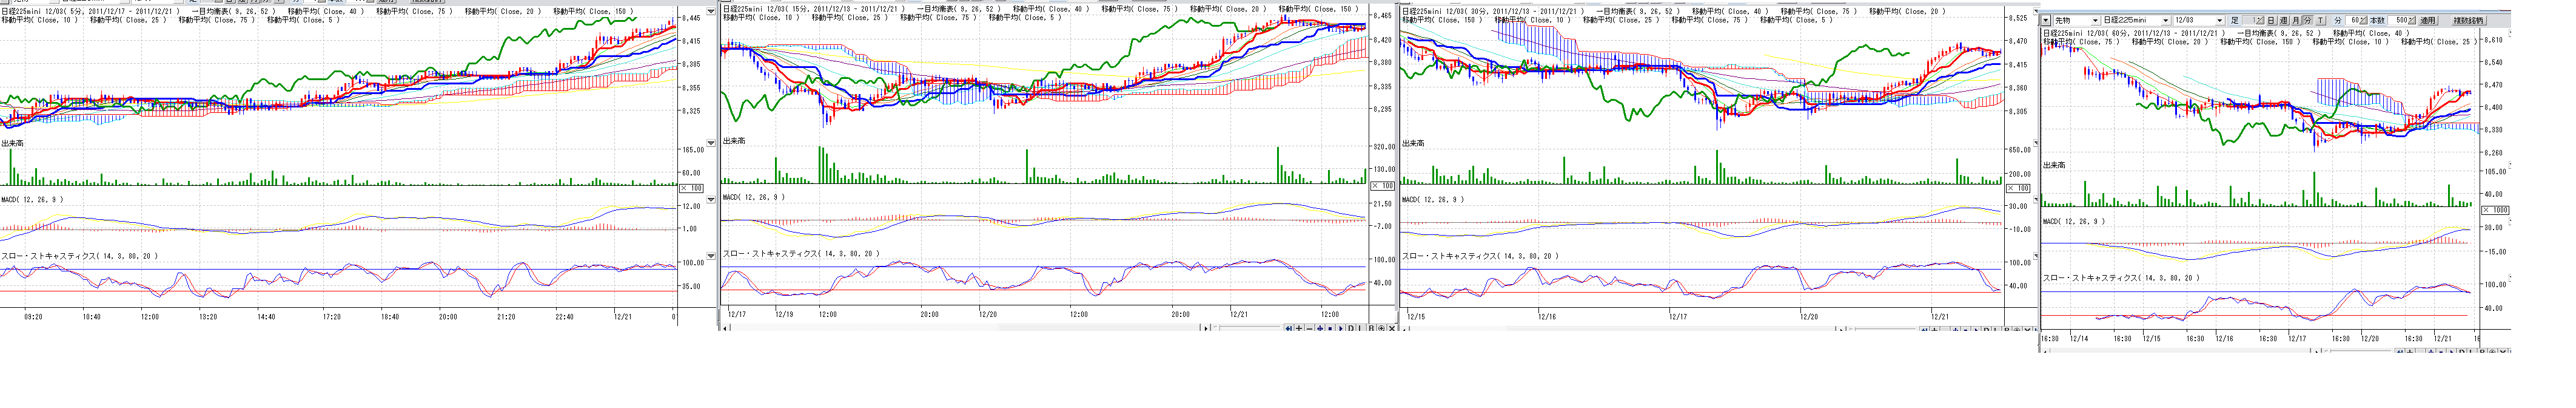This screenshot has width=2576, height=408.
Task: Click the 500 bar count input field
Action: click(2398, 21)
